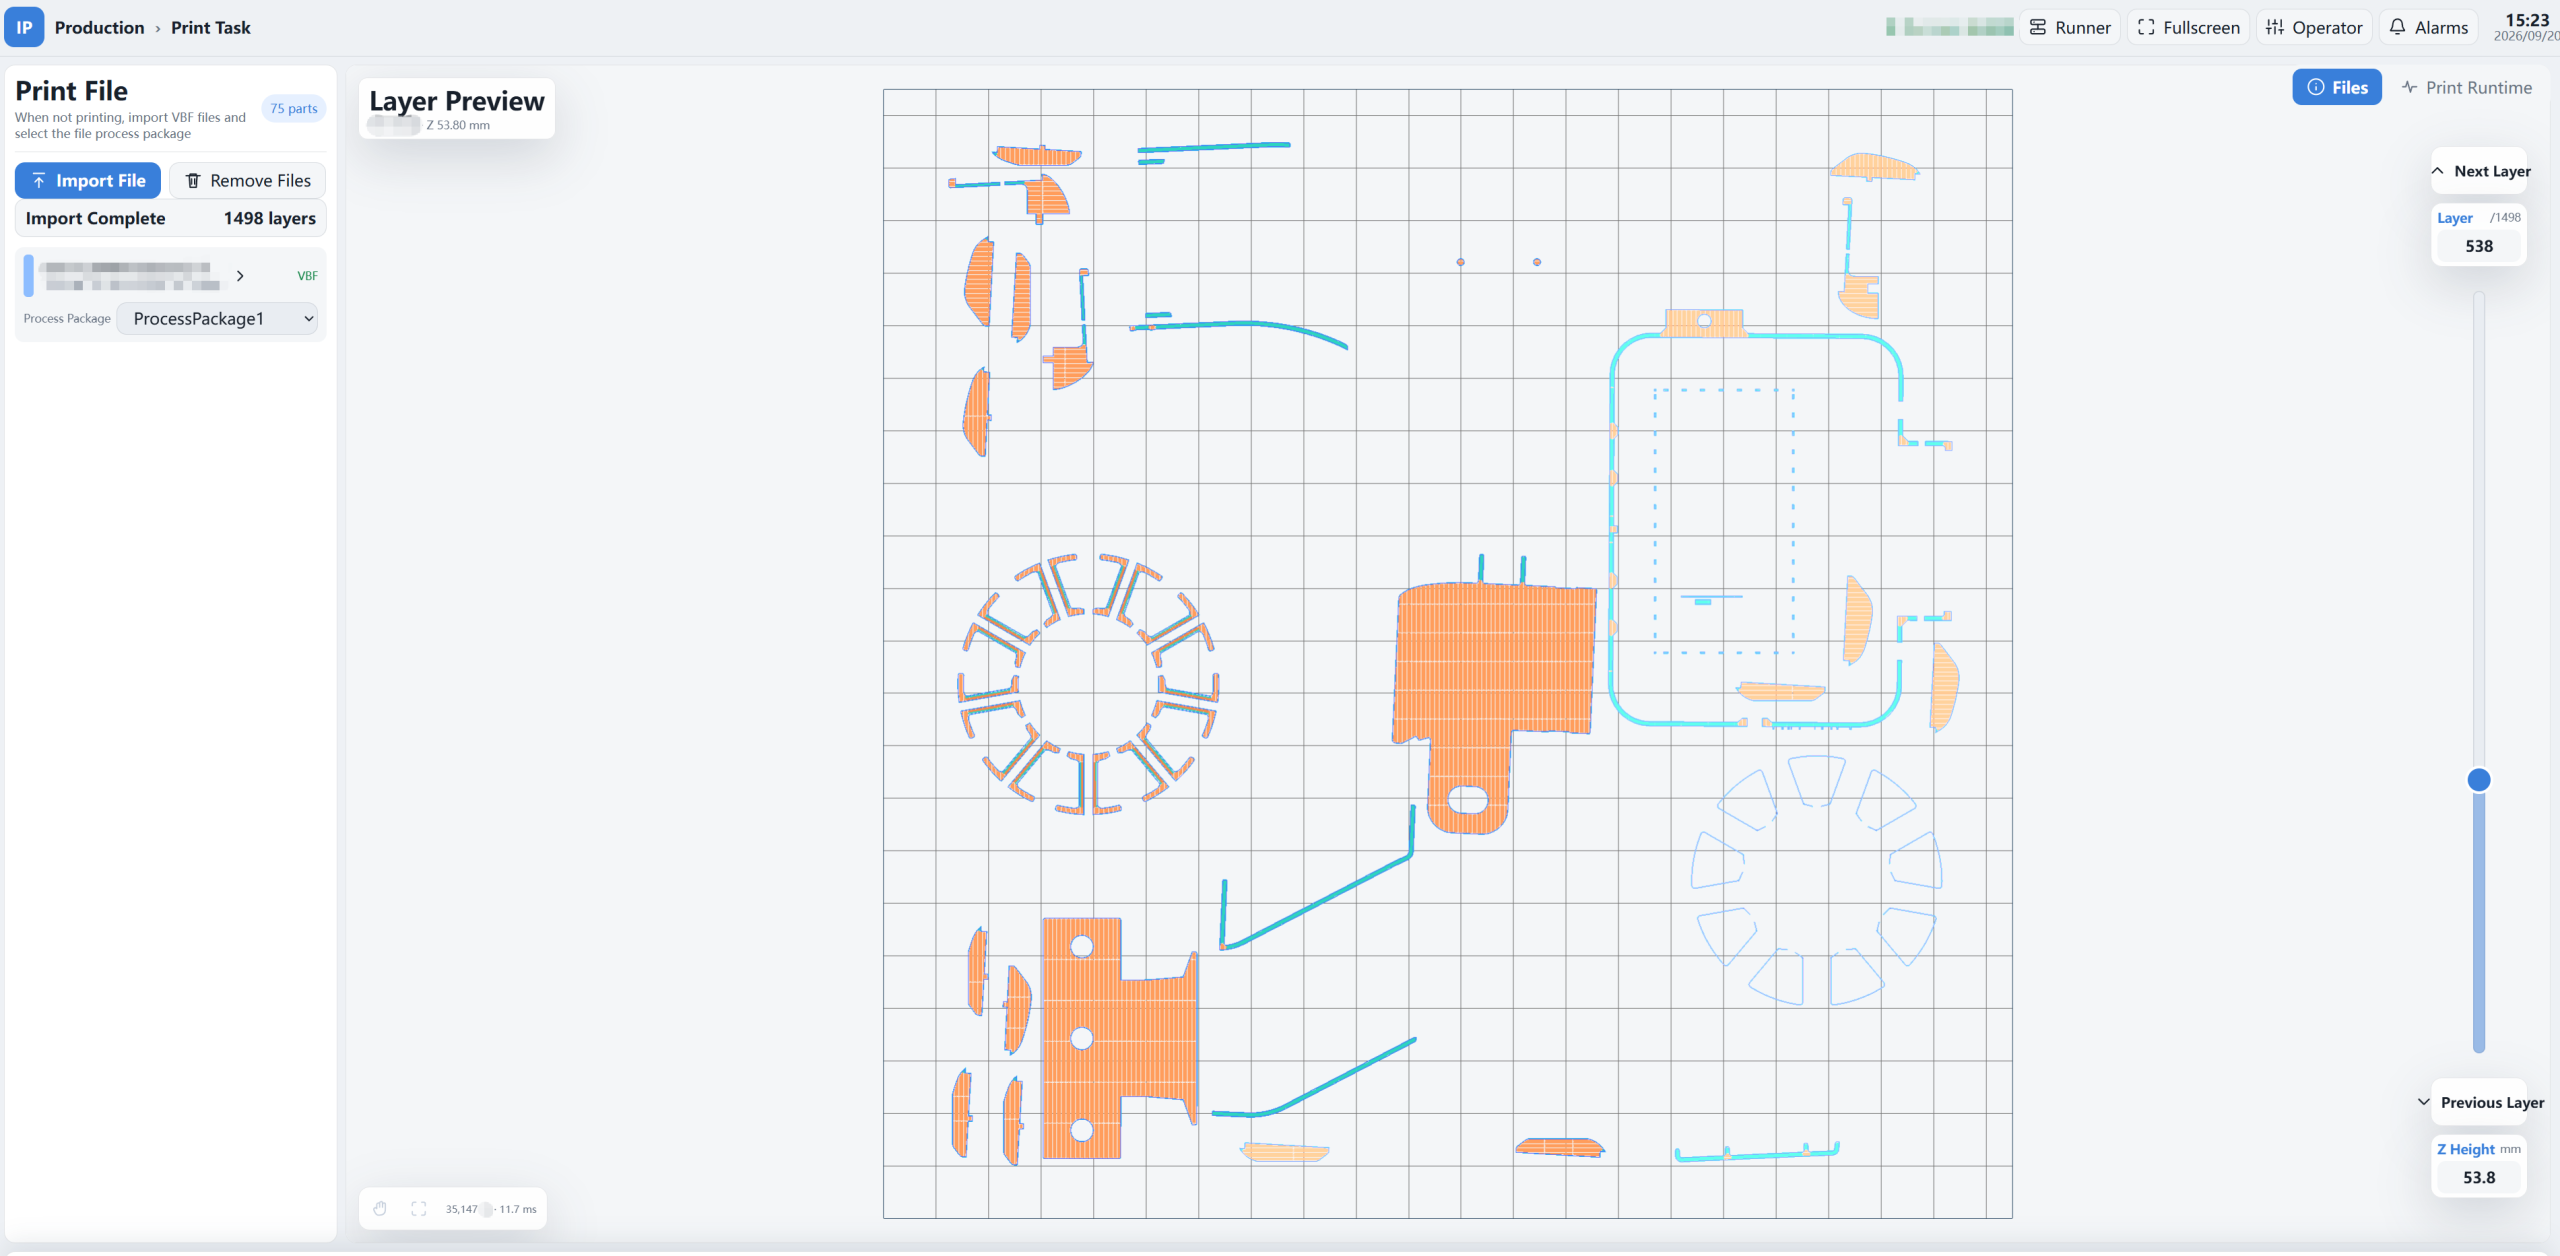Expand the imported VBF file entry chevron
Viewport: 2560px width, 1256px height.
(x=240, y=275)
